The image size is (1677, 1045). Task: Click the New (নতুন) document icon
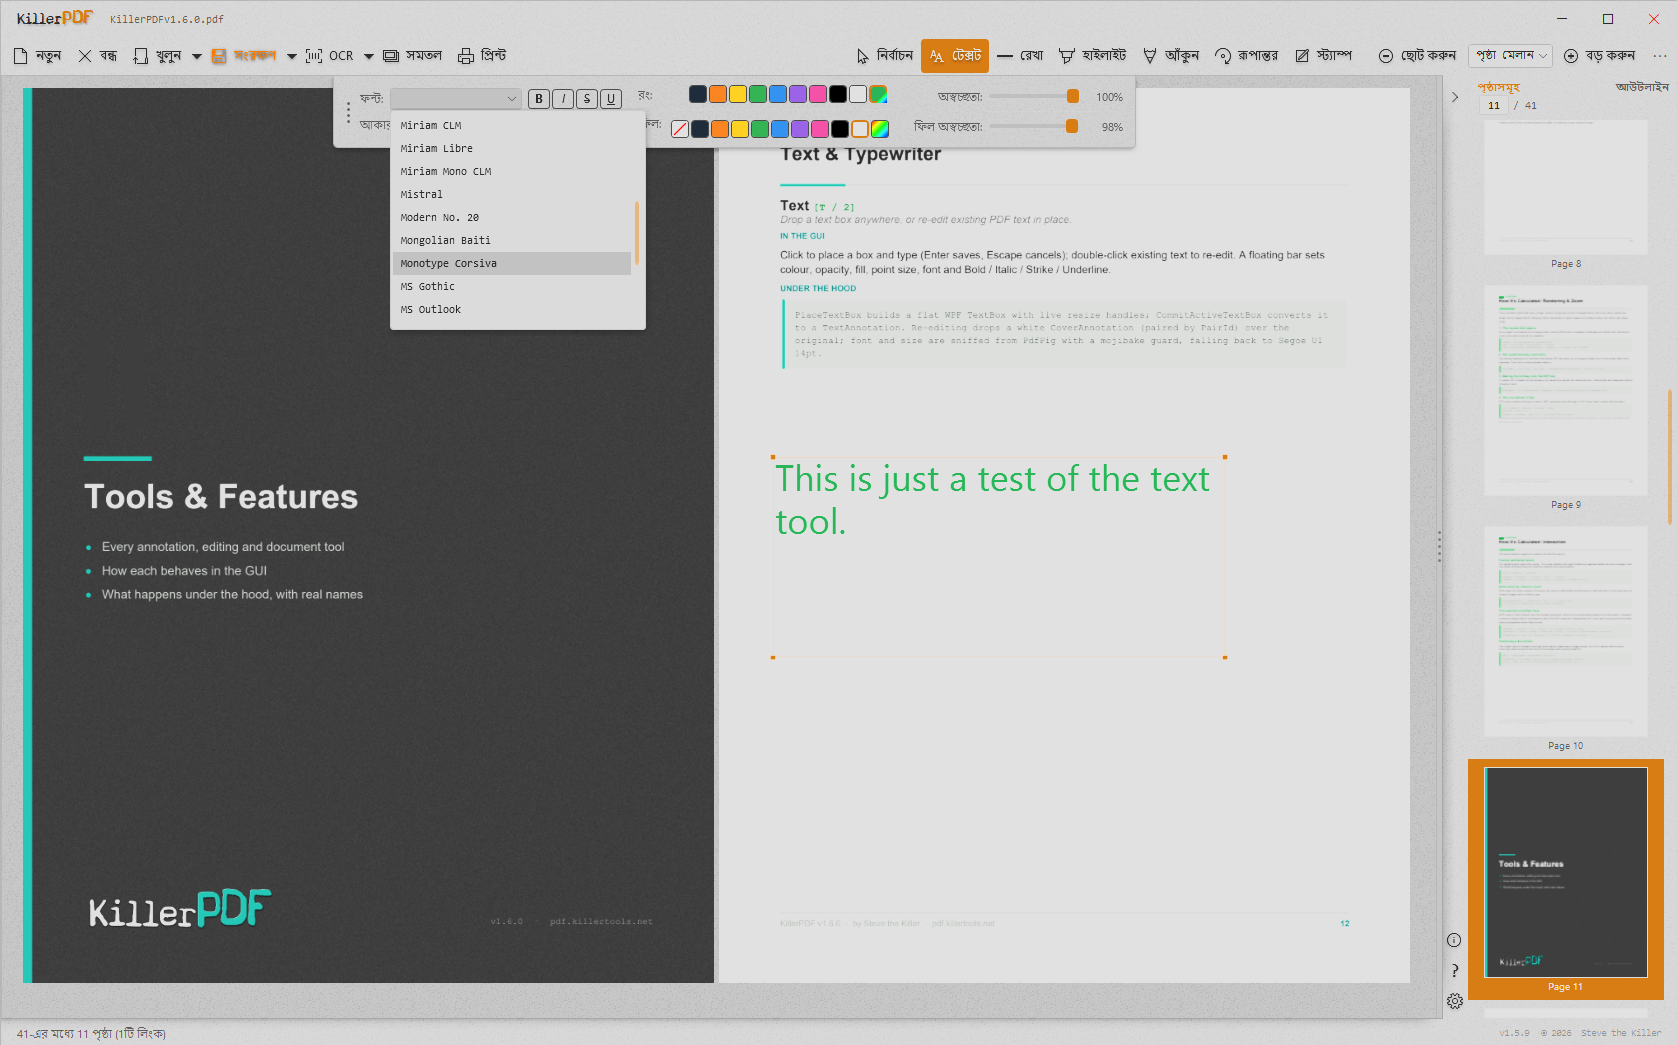(21, 56)
